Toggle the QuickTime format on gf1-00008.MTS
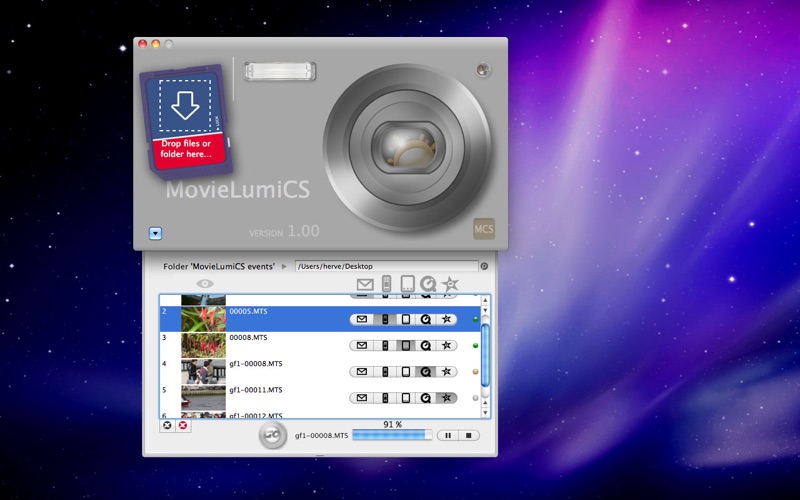Viewport: 800px width, 500px height. [x=426, y=371]
